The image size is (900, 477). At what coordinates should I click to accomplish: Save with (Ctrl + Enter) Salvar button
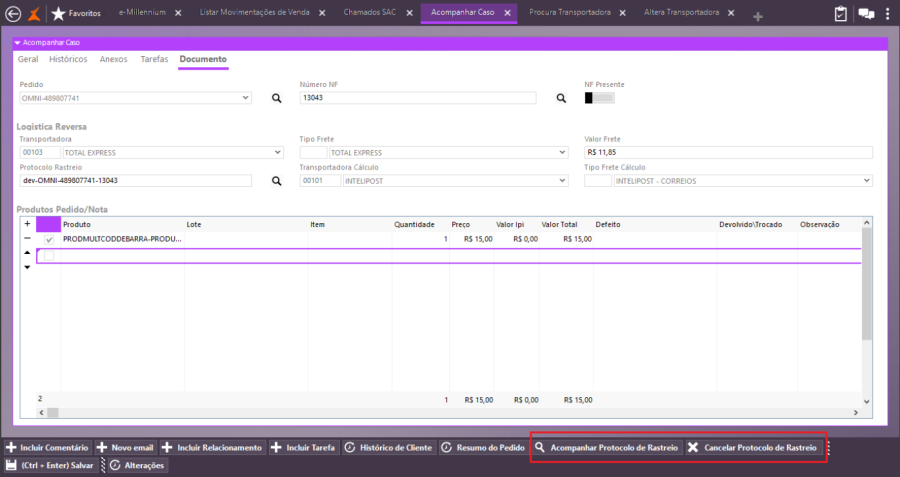coord(50,466)
